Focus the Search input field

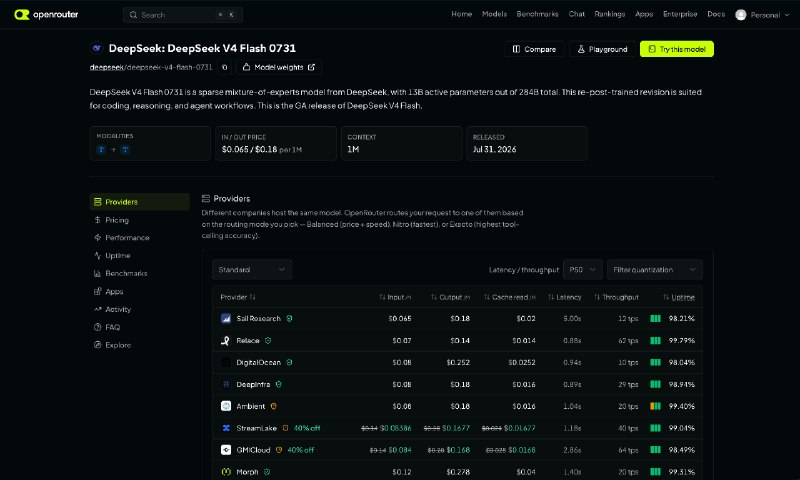click(183, 15)
